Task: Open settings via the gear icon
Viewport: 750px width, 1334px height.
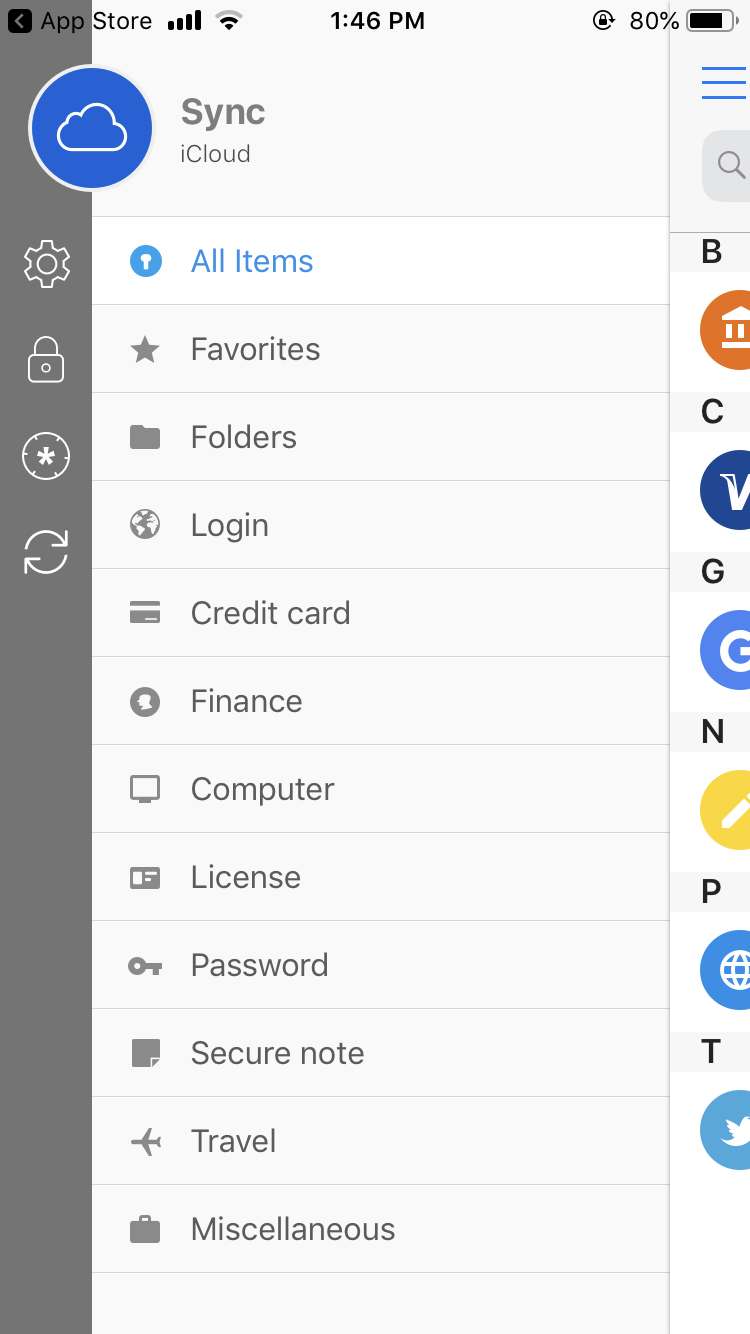Action: (46, 264)
